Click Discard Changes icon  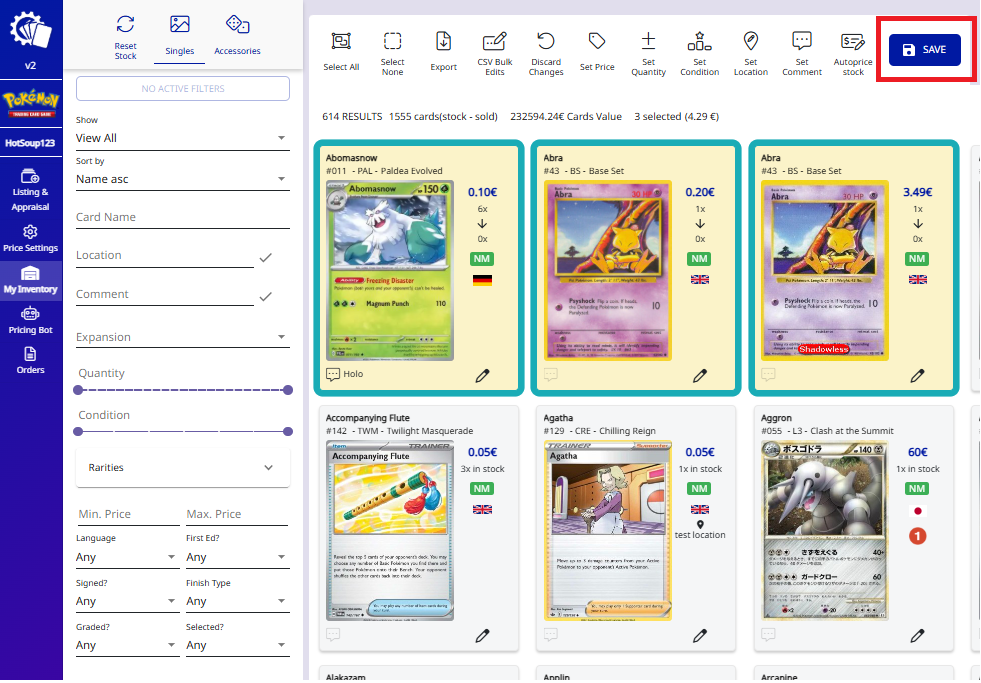(546, 41)
